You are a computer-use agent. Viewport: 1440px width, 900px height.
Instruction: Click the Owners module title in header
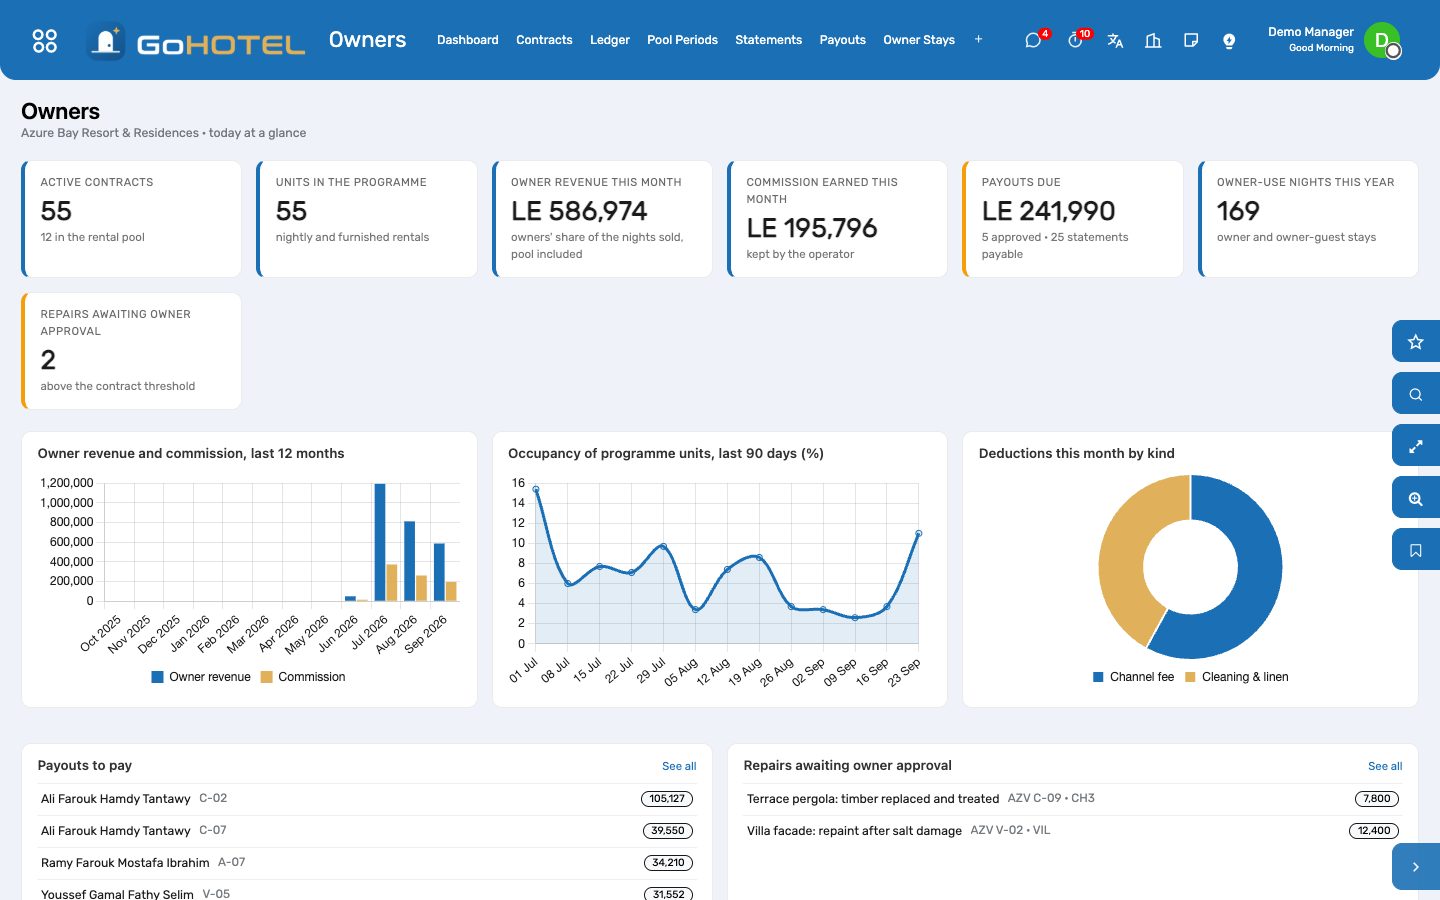click(x=367, y=40)
